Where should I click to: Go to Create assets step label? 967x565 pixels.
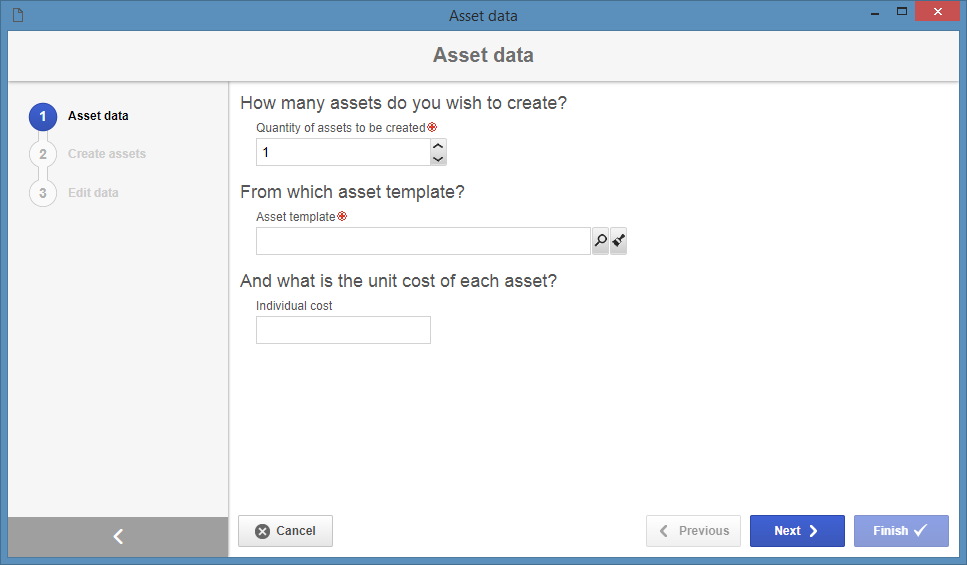point(107,154)
